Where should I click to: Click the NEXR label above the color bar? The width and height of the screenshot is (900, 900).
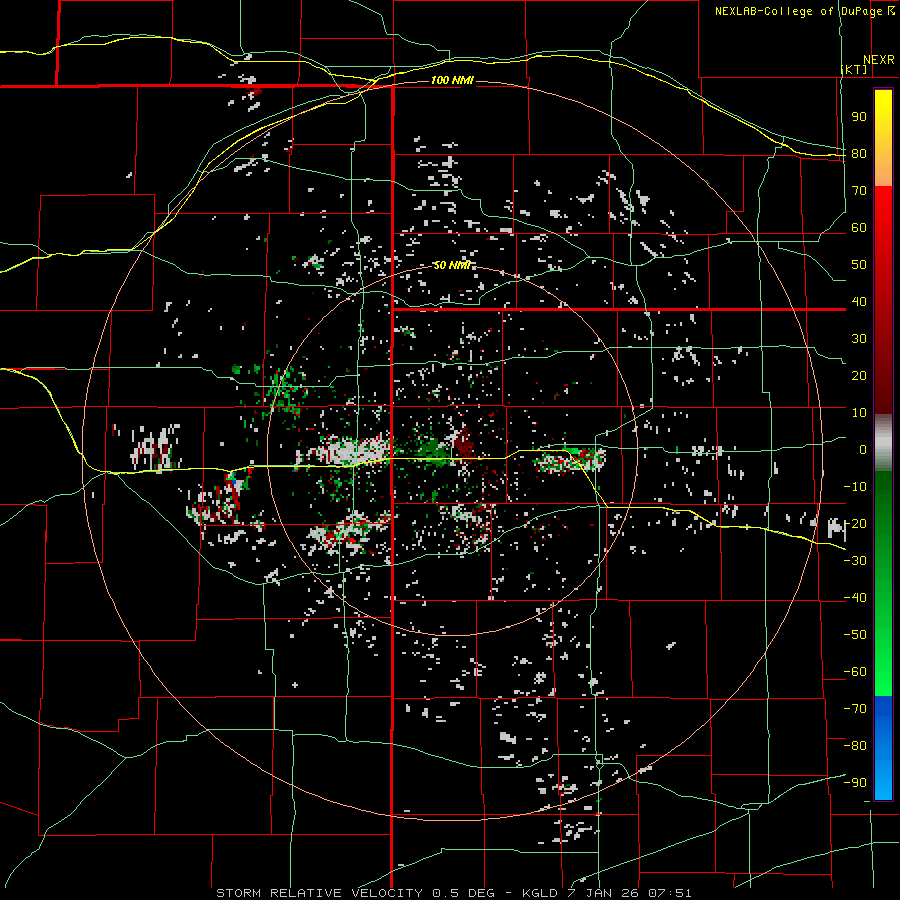point(879,60)
